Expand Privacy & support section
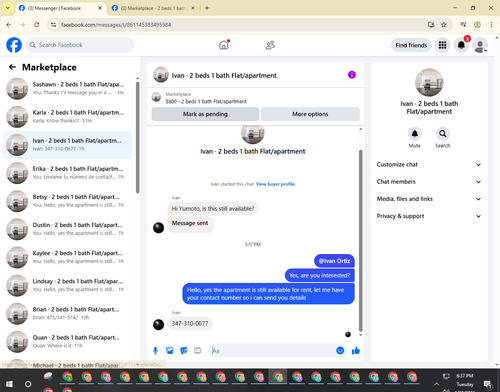The image size is (500, 392). pos(429,216)
